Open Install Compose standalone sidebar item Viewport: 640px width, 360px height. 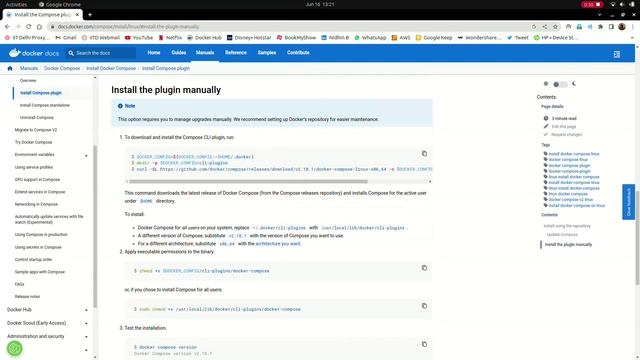(x=44, y=105)
